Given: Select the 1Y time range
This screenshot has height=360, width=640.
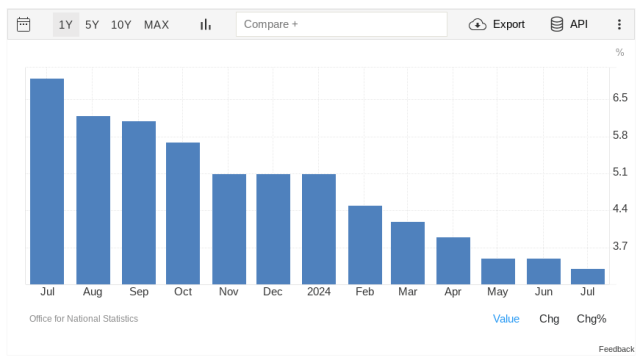Looking at the screenshot, I should coord(66,25).
